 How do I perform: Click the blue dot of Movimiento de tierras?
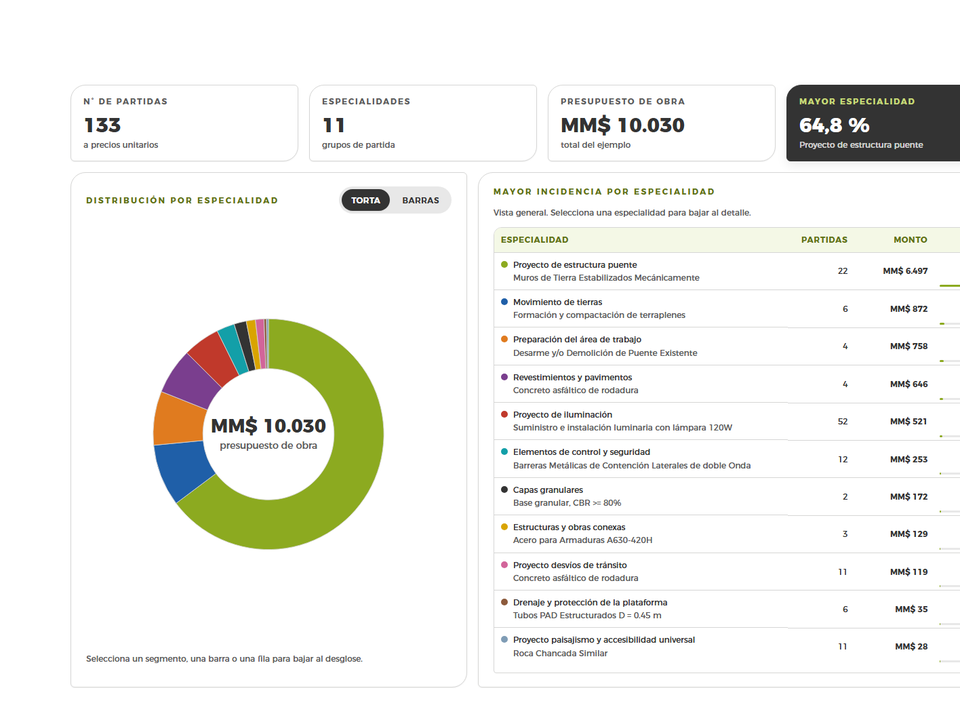pos(504,302)
